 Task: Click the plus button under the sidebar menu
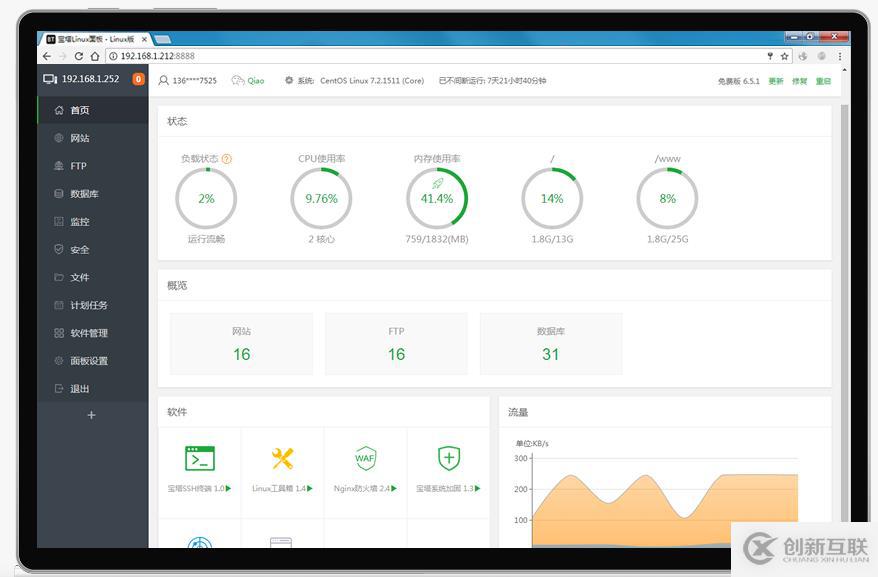tap(91, 415)
